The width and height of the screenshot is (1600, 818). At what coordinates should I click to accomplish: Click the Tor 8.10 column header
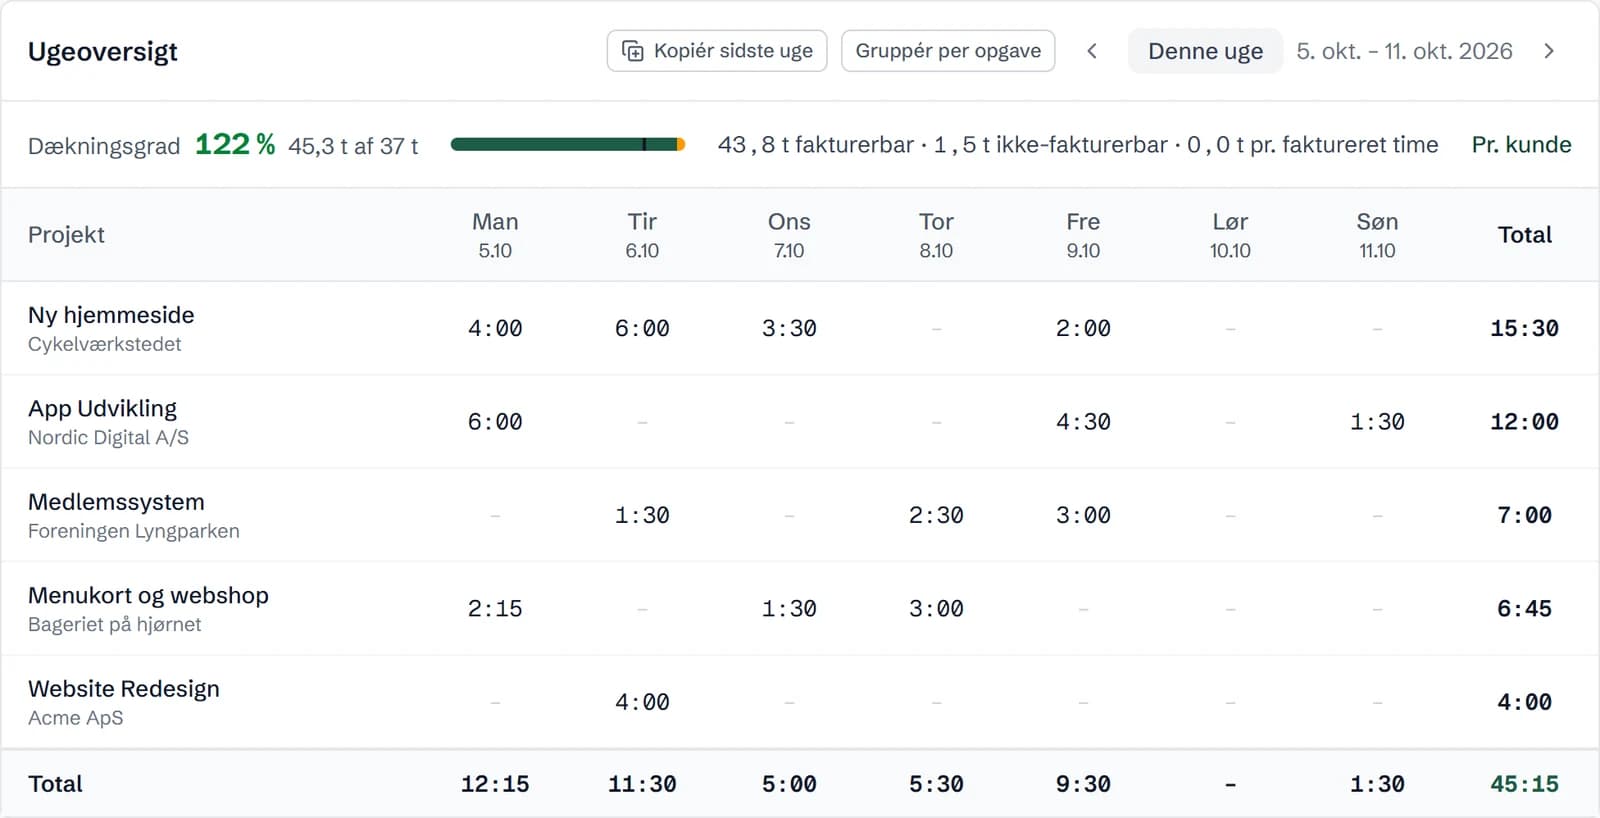point(936,235)
